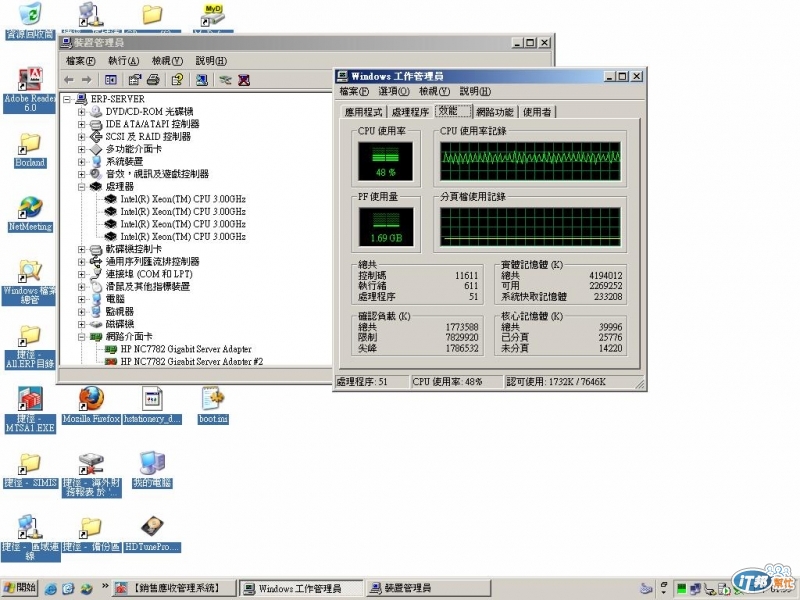Expand IDE ATA/ATAPI controllers node
The image size is (800, 600).
(82, 124)
